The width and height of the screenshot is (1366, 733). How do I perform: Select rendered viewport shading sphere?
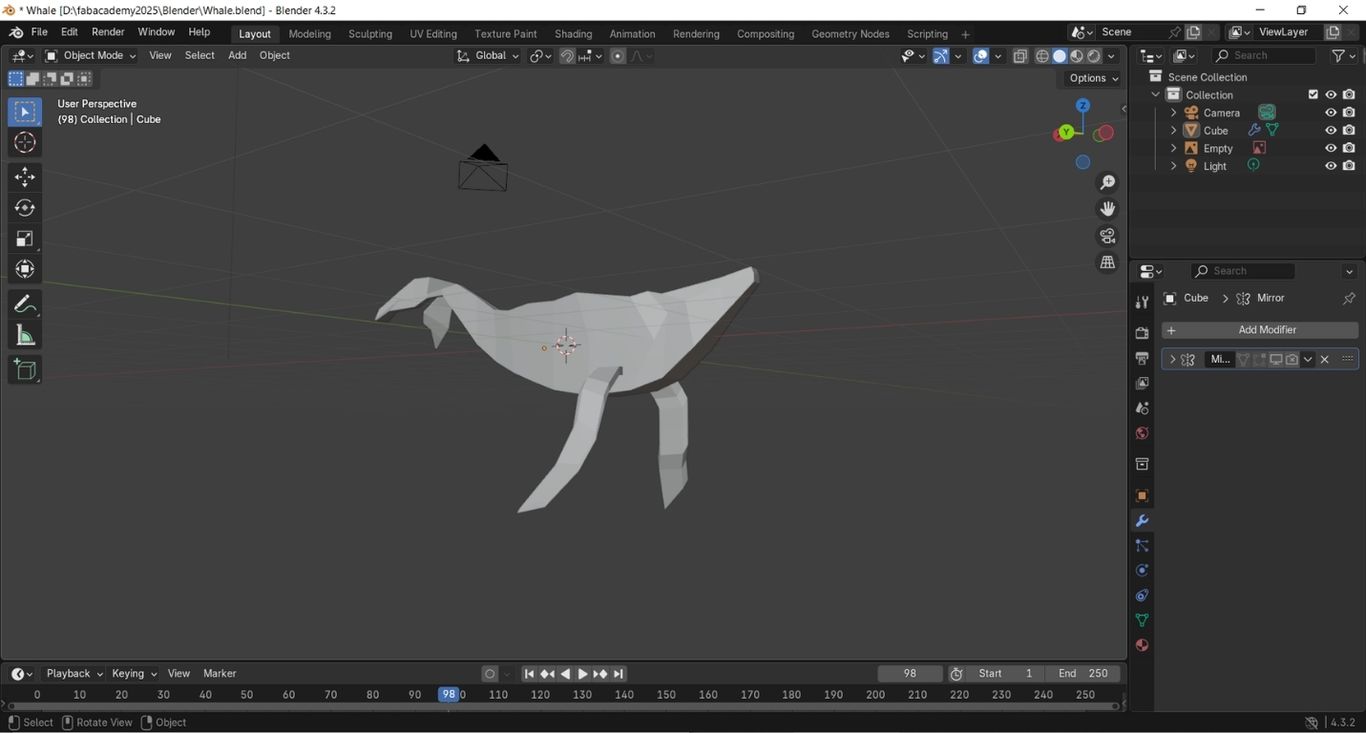coord(1094,56)
